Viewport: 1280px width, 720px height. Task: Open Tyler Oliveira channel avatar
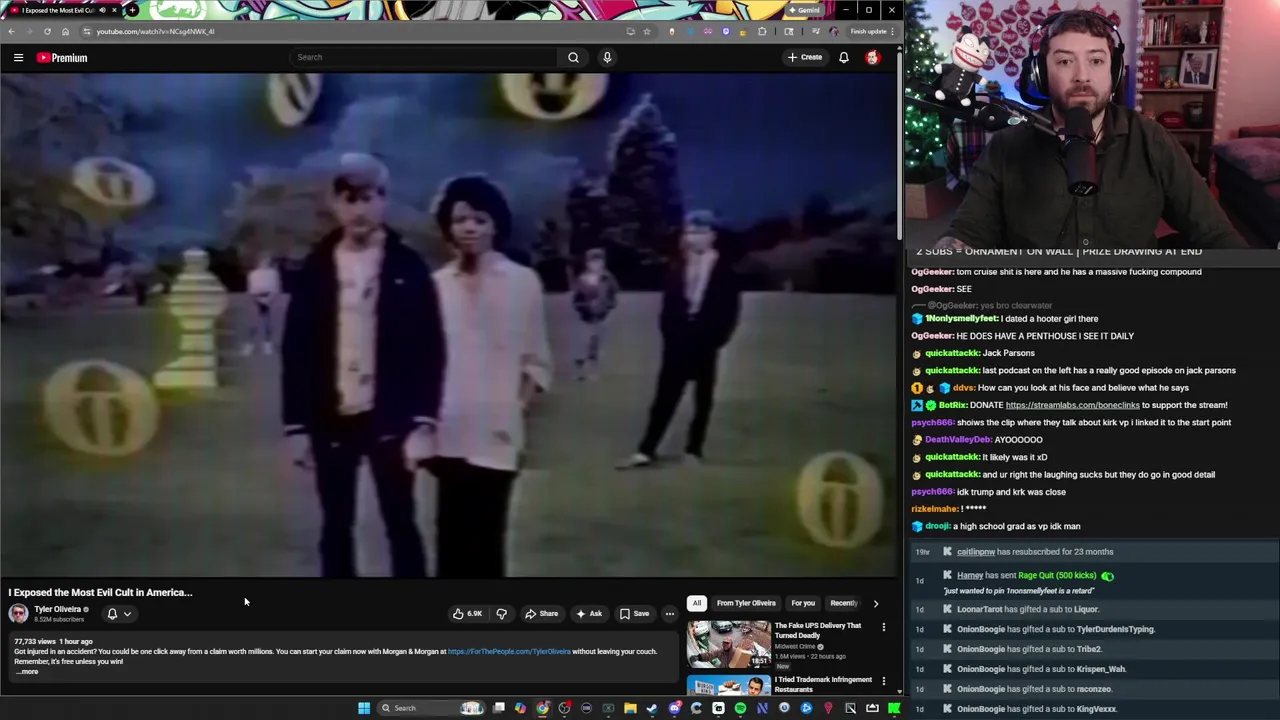pyautogui.click(x=19, y=613)
